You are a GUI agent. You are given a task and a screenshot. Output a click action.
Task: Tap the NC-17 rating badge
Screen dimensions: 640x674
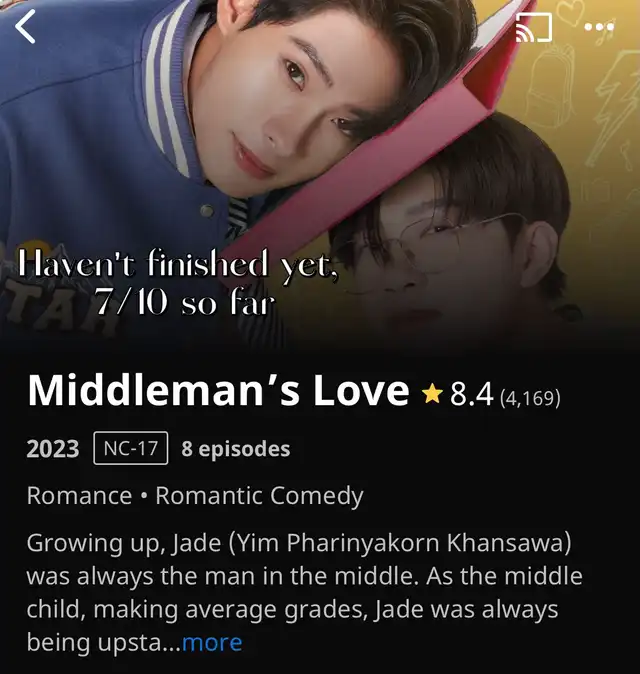131,448
